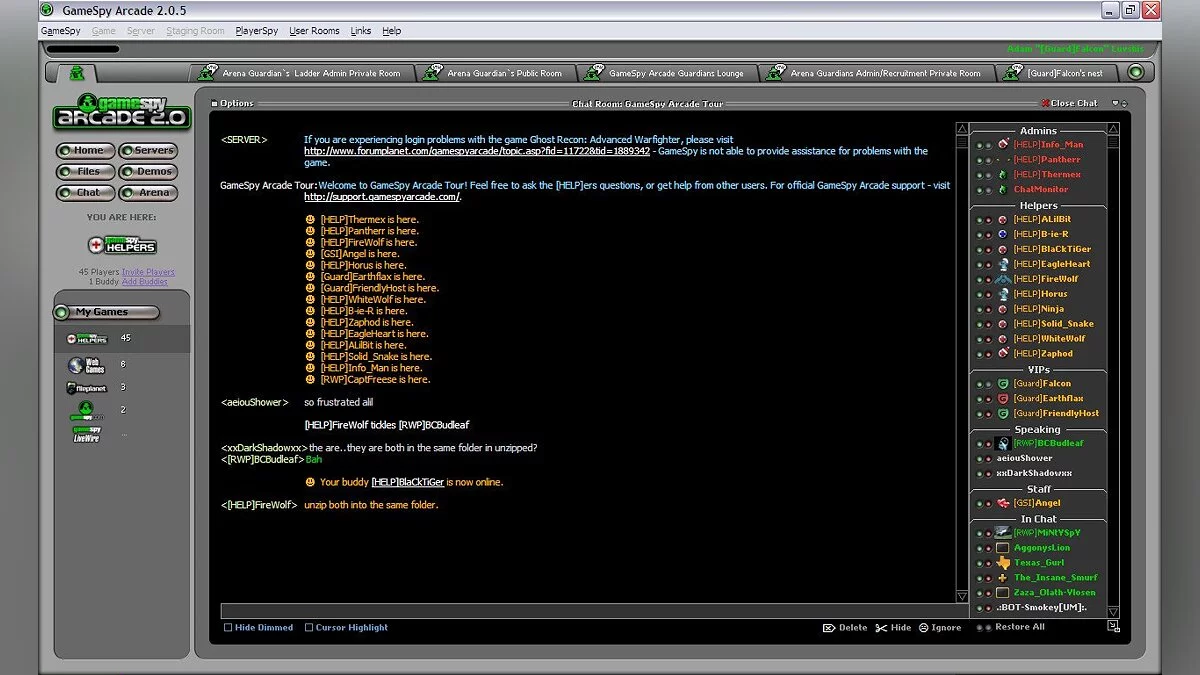Open the Links menu
Image resolution: width=1200 pixels, height=675 pixels.
tap(361, 31)
